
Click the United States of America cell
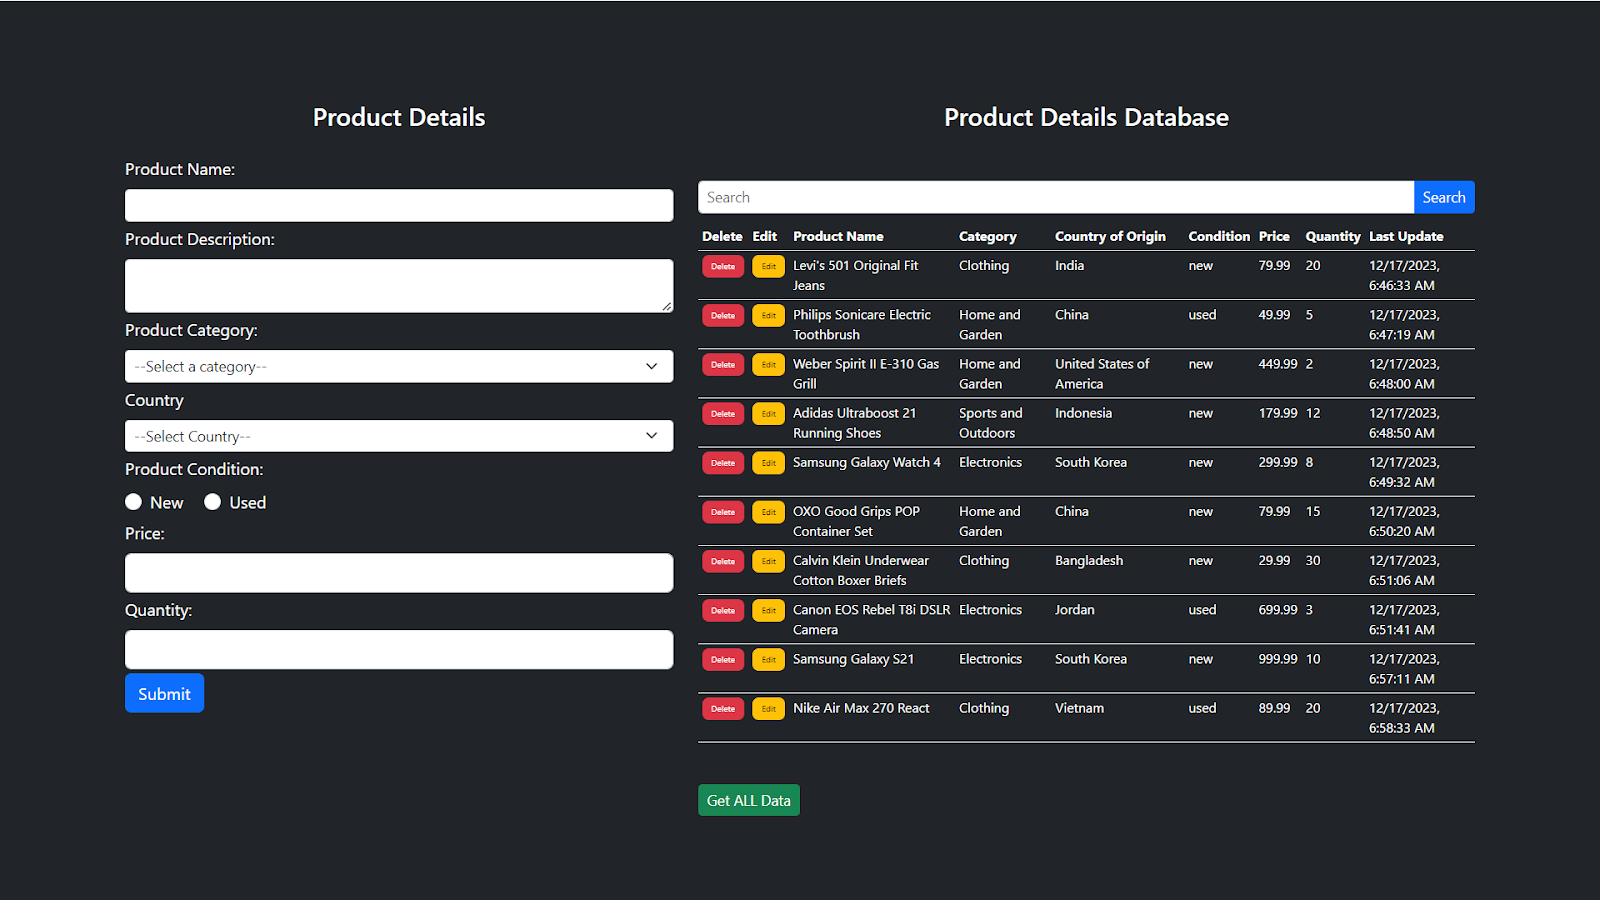tap(1102, 374)
